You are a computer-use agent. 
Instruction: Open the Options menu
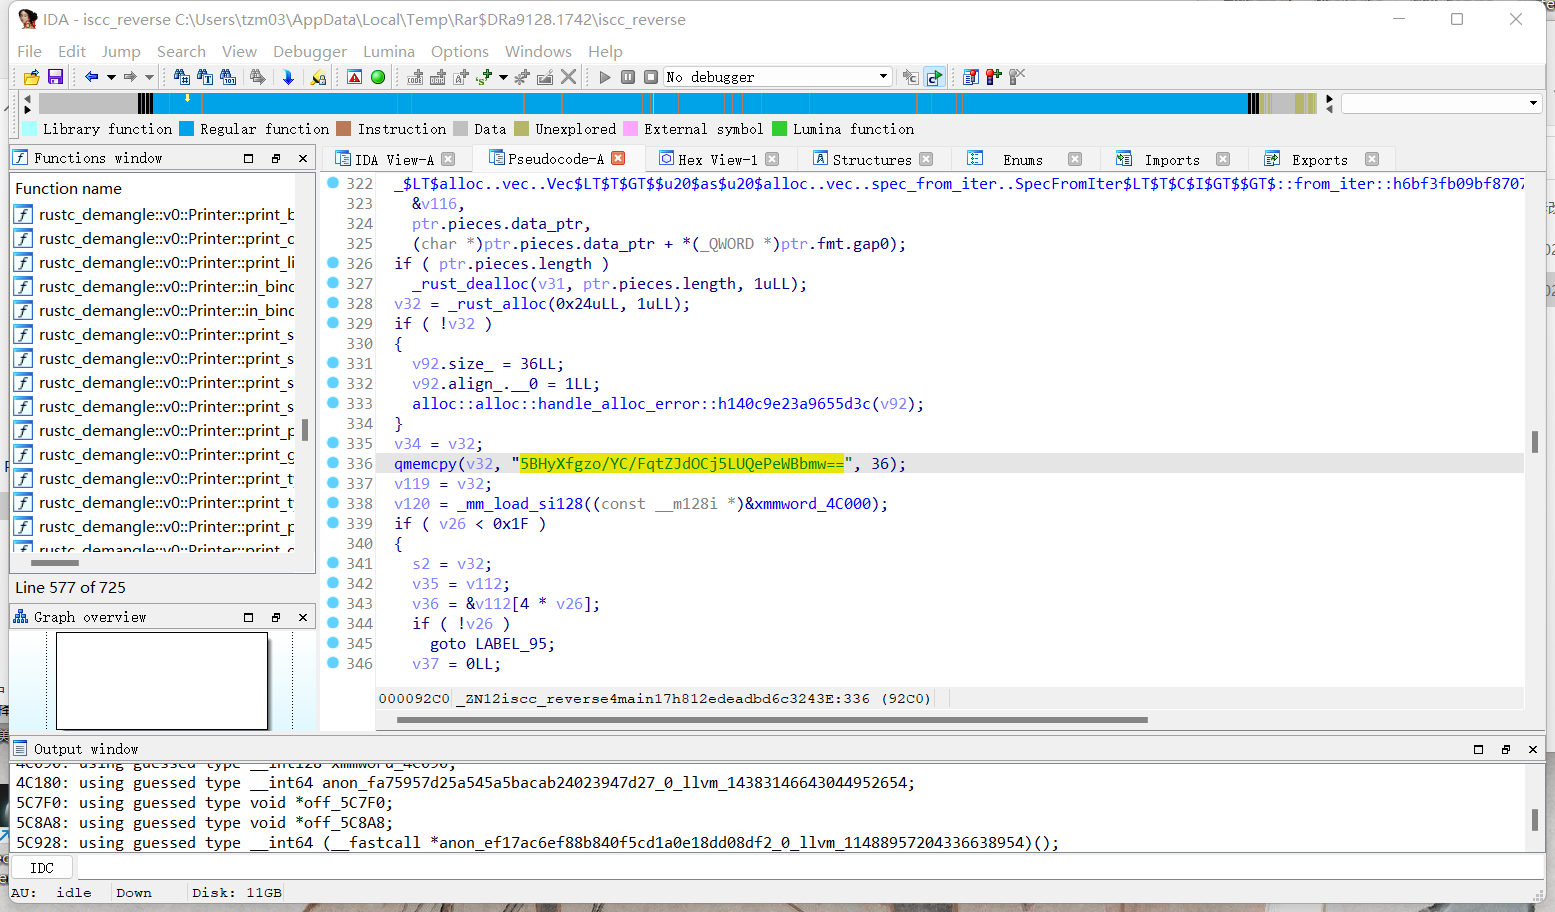(x=460, y=51)
